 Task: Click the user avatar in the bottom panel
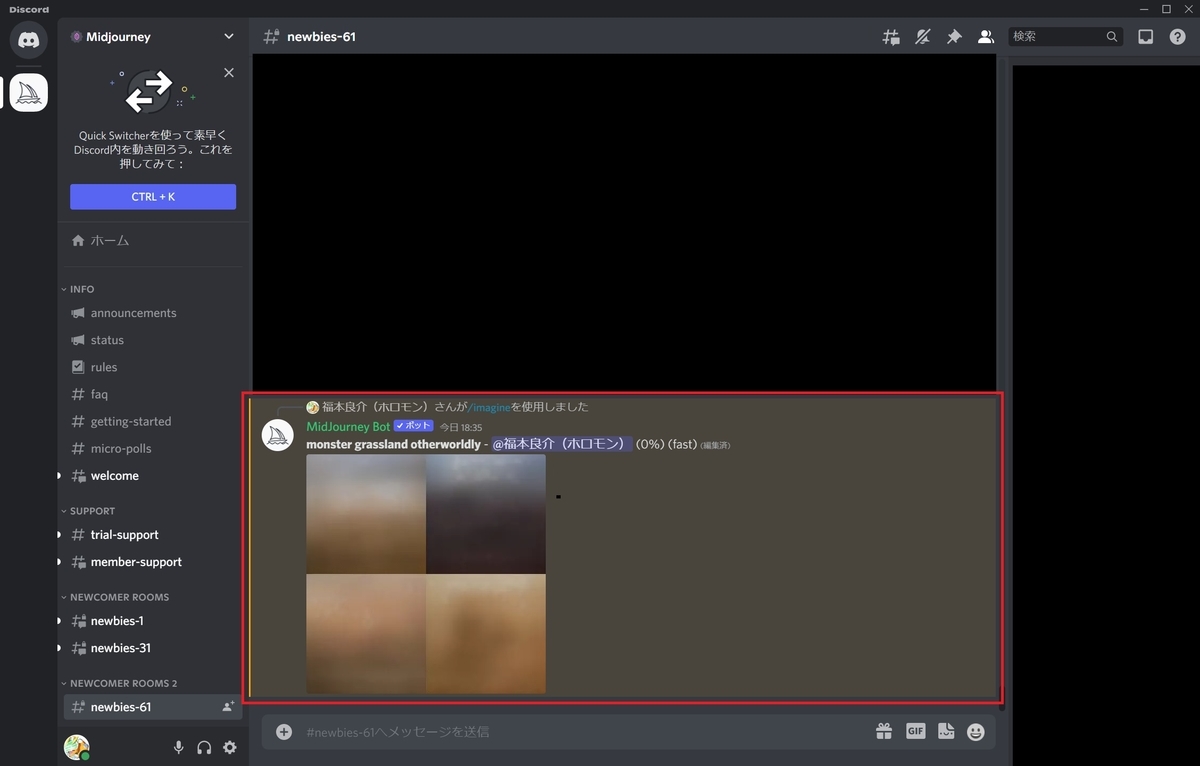(77, 747)
